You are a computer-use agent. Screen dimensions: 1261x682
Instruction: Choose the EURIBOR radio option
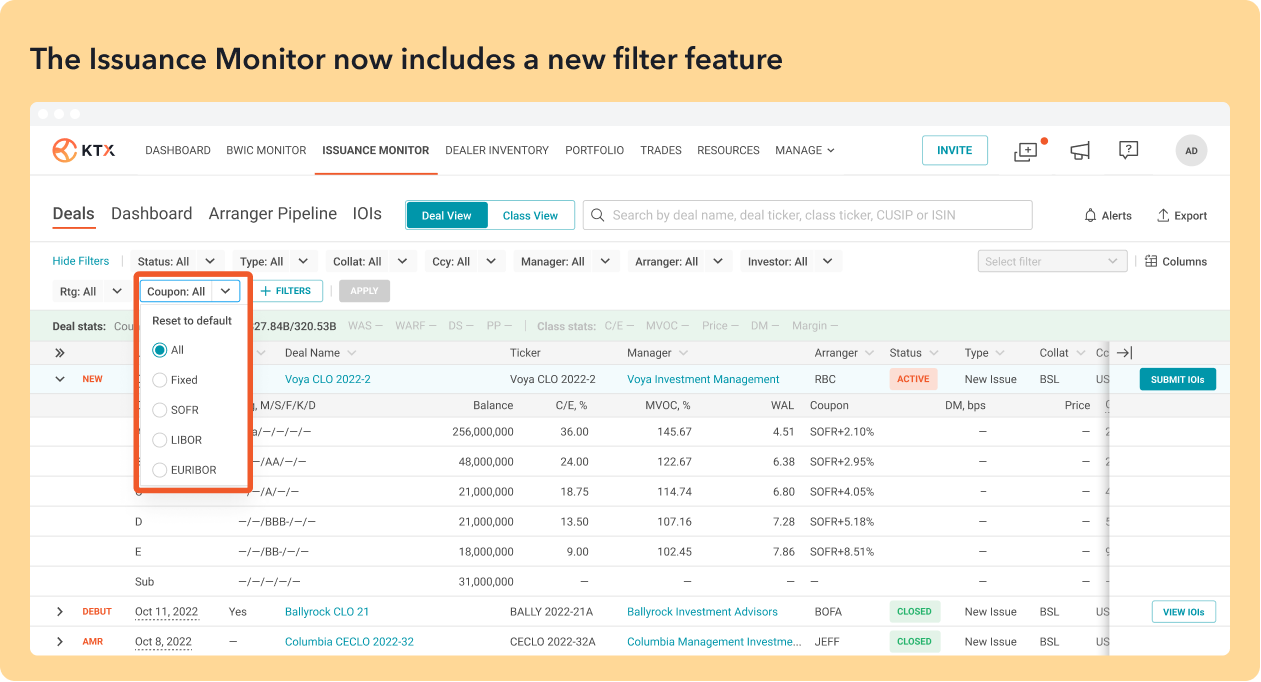click(160, 470)
